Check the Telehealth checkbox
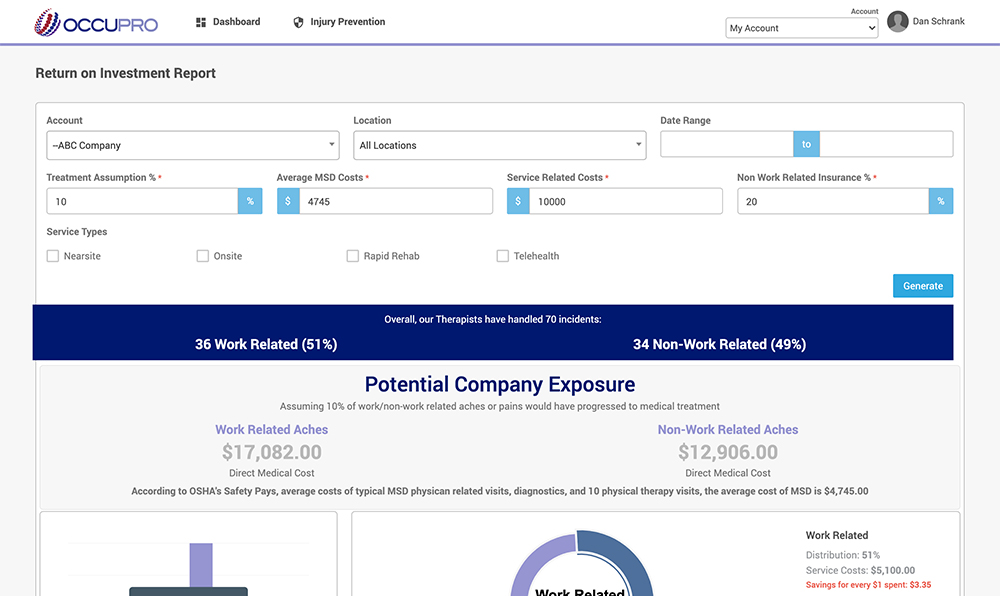The image size is (1000, 596). 503,256
